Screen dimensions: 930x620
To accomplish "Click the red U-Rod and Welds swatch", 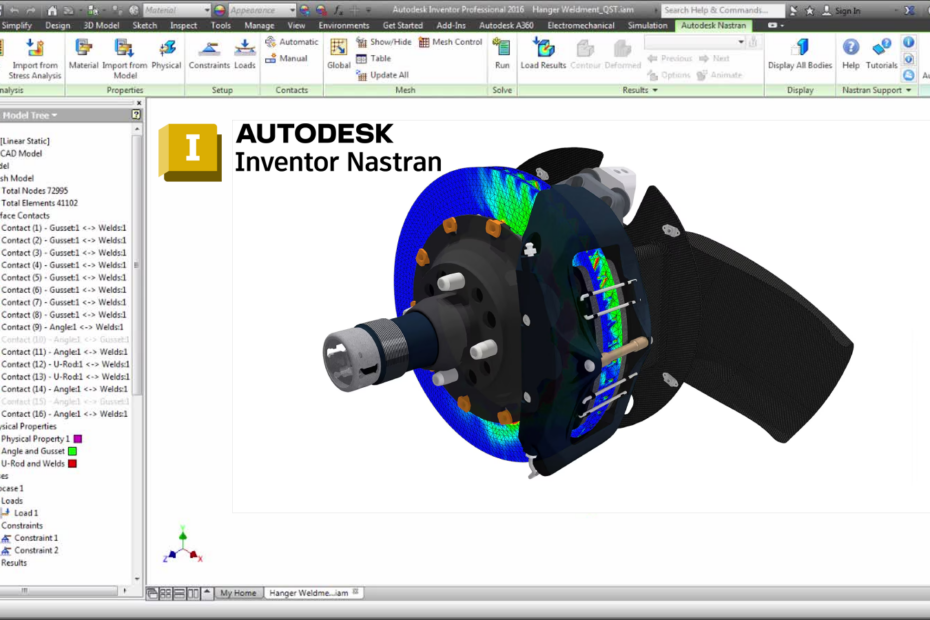I will 72,464.
